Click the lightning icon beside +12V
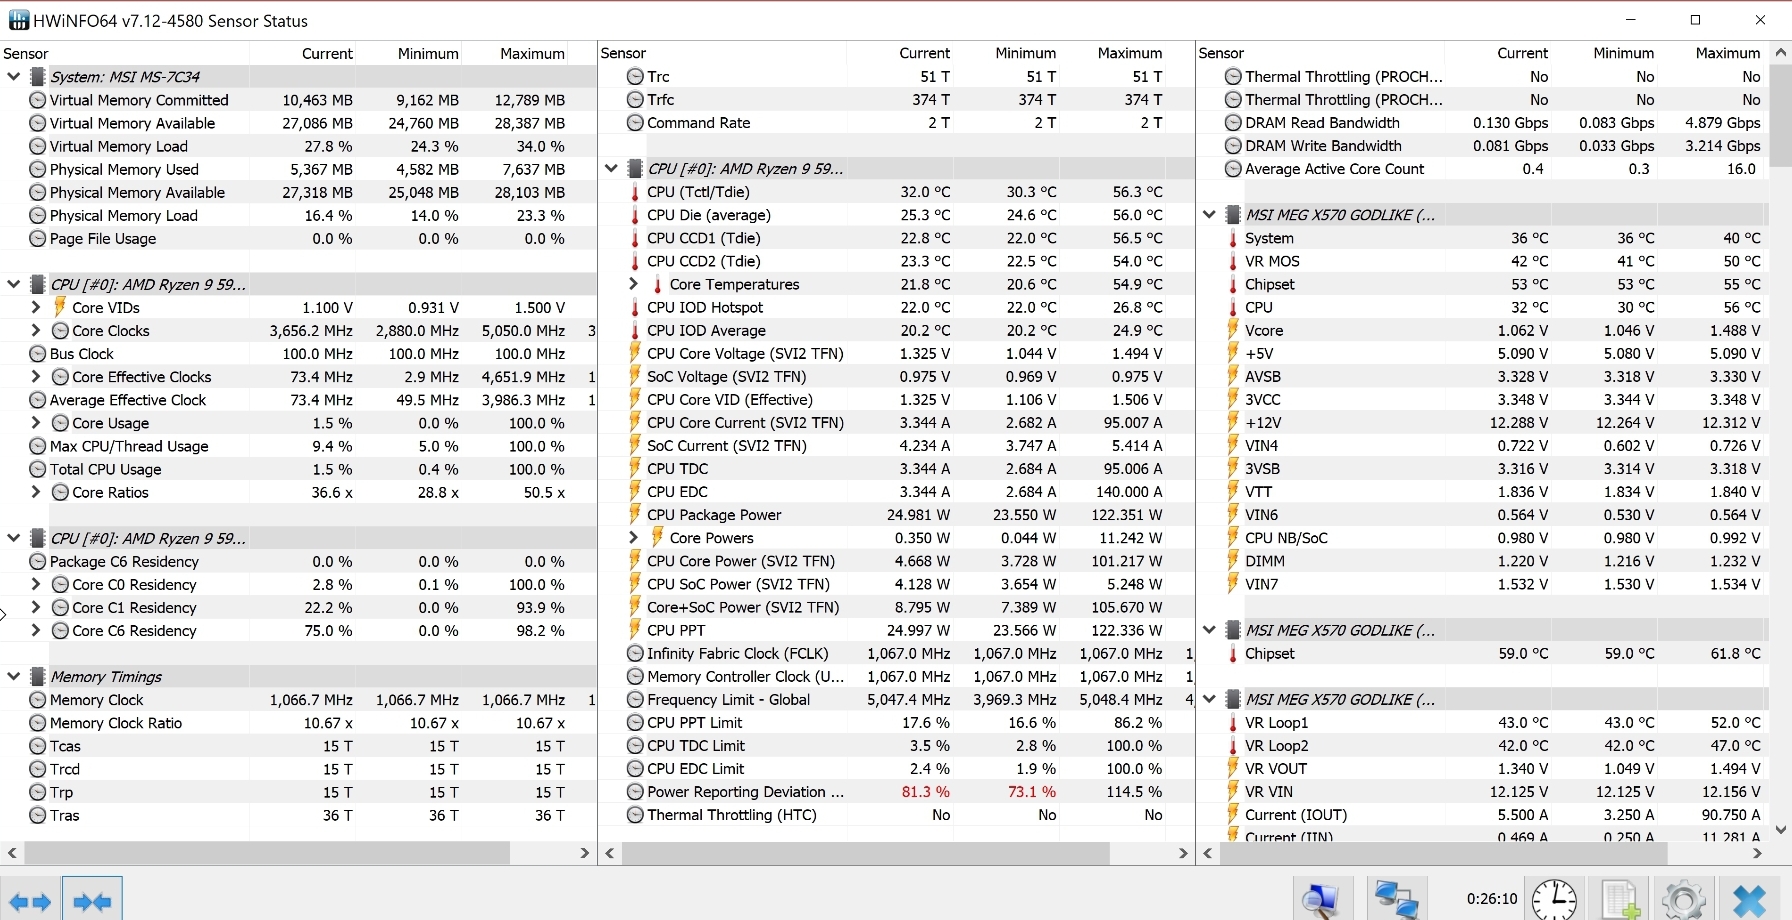This screenshot has width=1792, height=920. click(x=1233, y=422)
